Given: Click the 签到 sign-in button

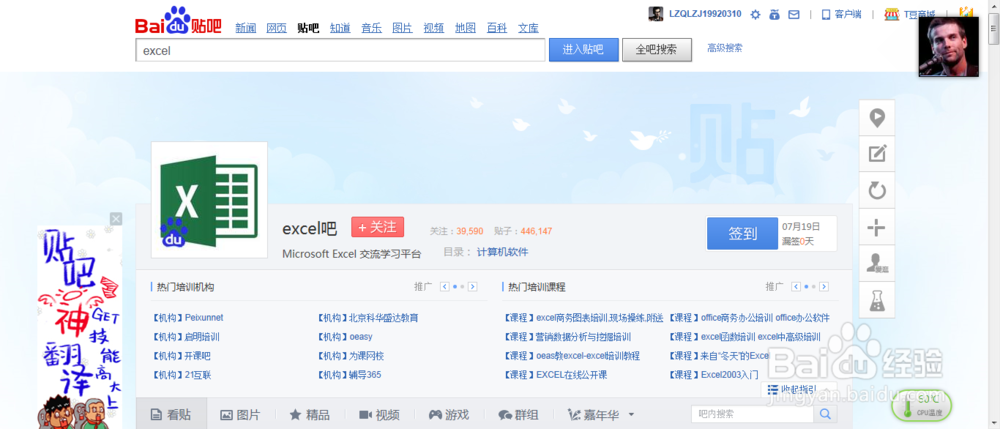Looking at the screenshot, I should click(x=743, y=233).
